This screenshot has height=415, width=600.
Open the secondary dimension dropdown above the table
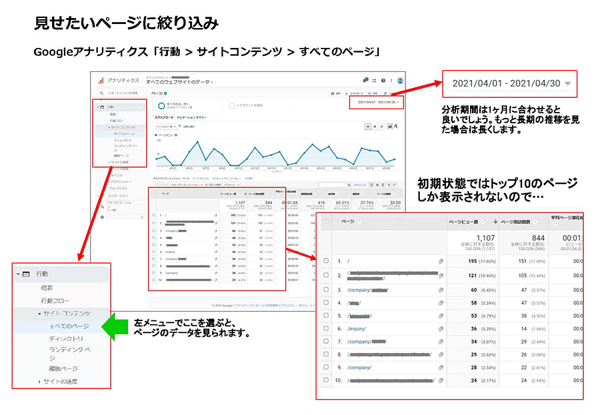(187, 184)
